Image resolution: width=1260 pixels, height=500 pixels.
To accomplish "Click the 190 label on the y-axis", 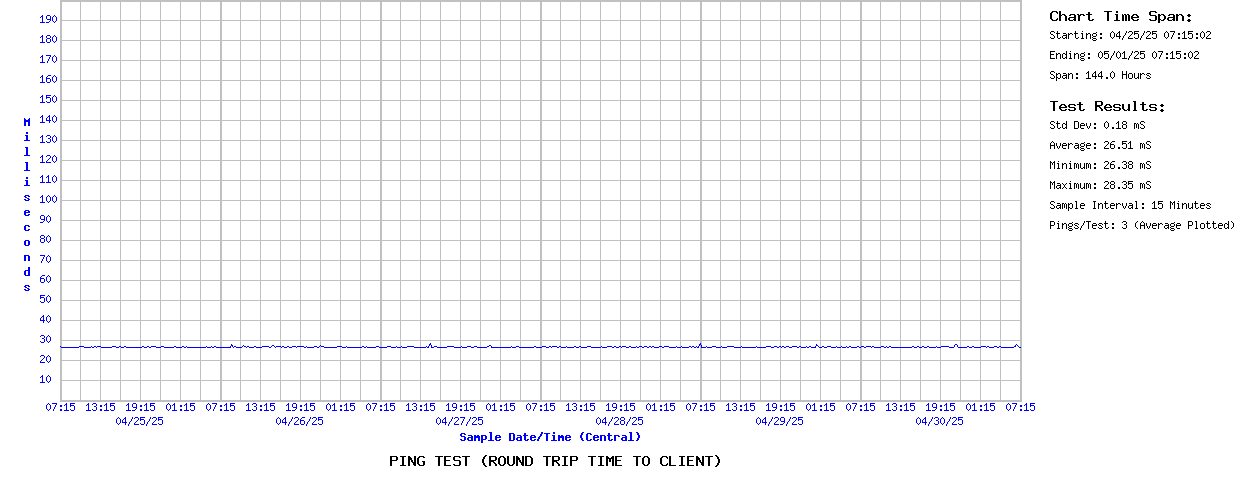I will click(x=47, y=19).
